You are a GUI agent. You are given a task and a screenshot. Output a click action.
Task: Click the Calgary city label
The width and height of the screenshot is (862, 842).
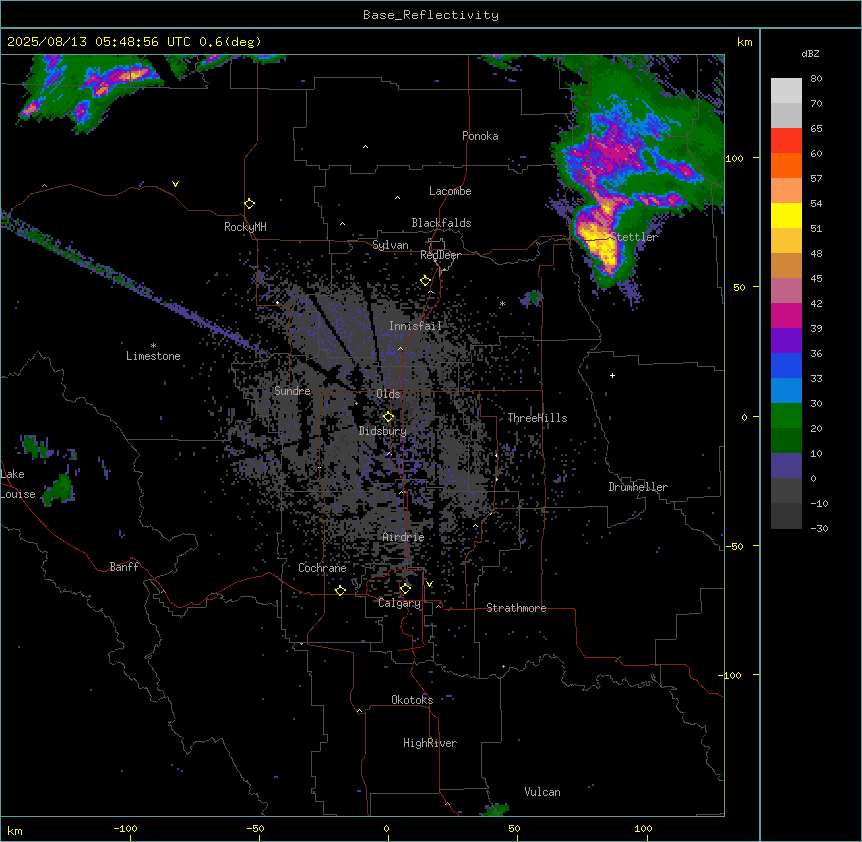(400, 603)
